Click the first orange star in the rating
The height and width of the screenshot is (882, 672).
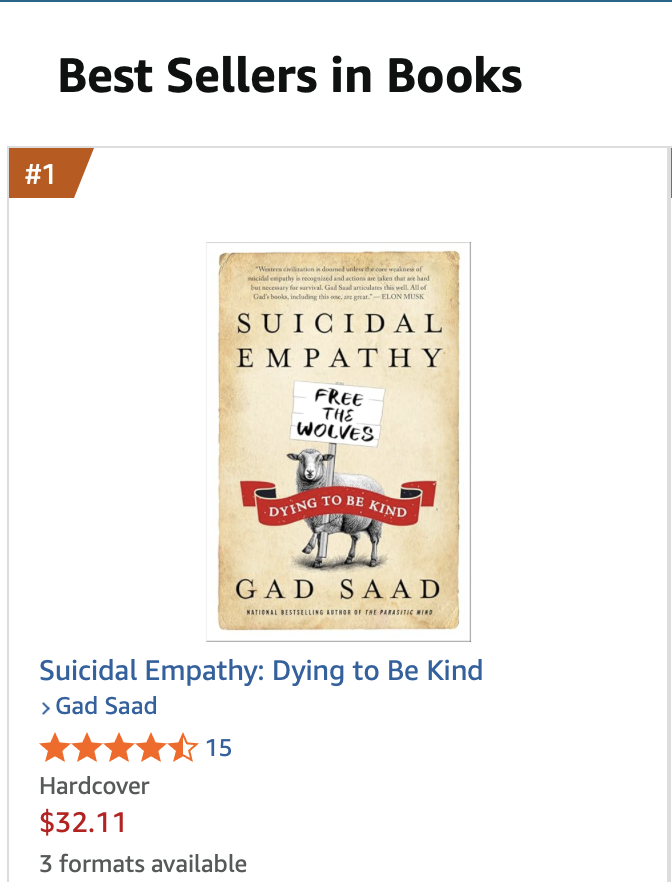(55, 748)
